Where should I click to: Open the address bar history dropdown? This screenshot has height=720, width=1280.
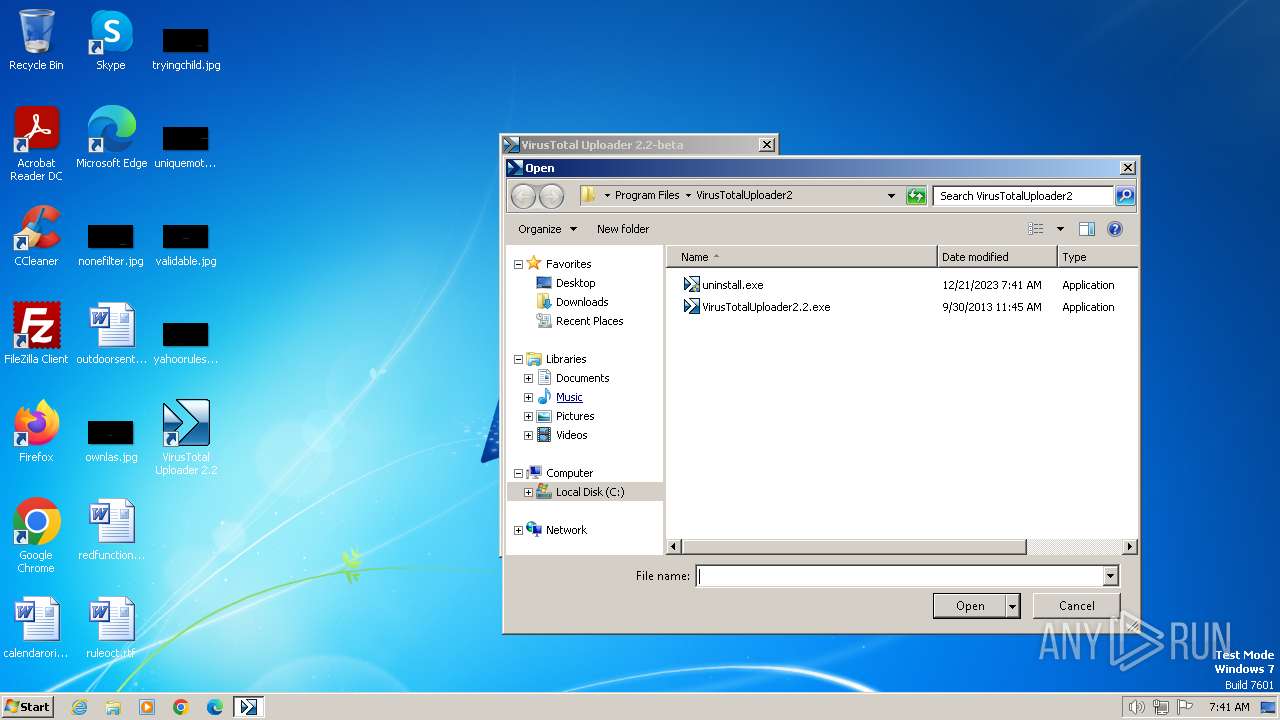pyautogui.click(x=891, y=196)
